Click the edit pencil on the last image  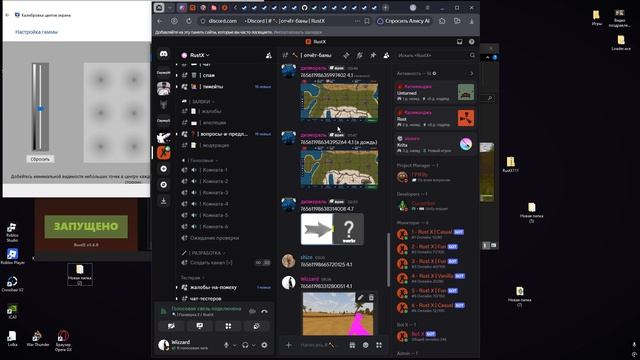pos(360,298)
